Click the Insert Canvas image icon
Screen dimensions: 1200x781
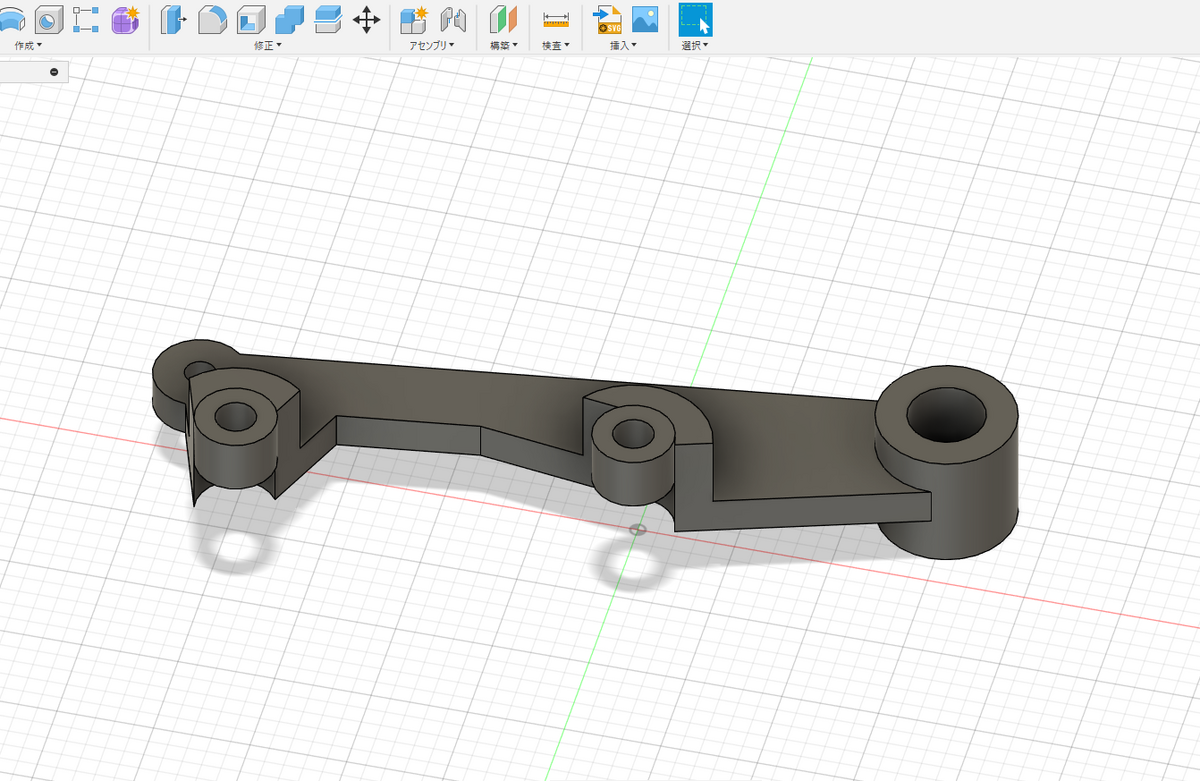tap(645, 19)
